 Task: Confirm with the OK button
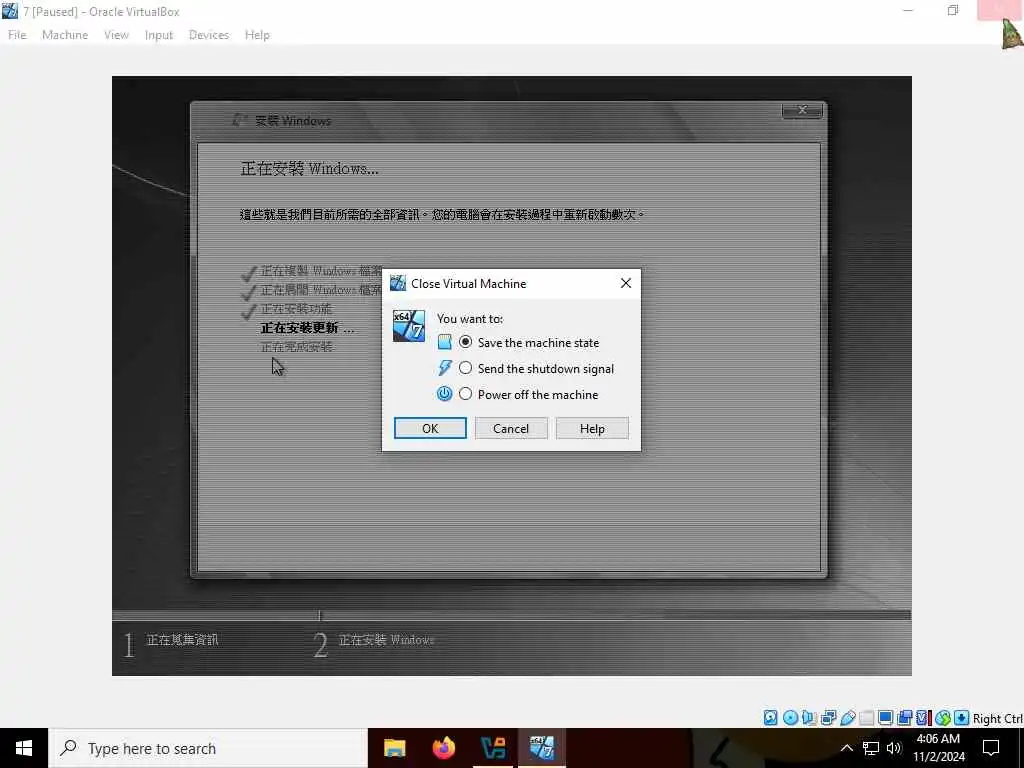[x=430, y=428]
